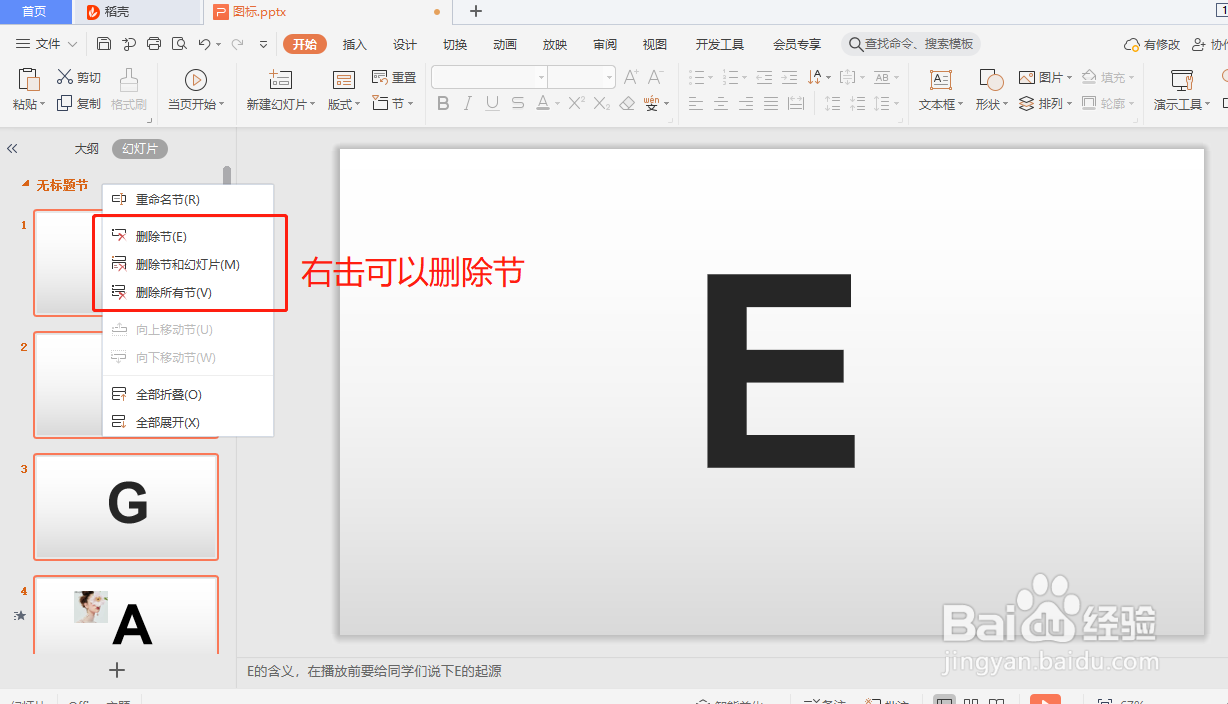Click the Picture (图片) icon
The width and height of the screenshot is (1228, 704).
click(1027, 77)
